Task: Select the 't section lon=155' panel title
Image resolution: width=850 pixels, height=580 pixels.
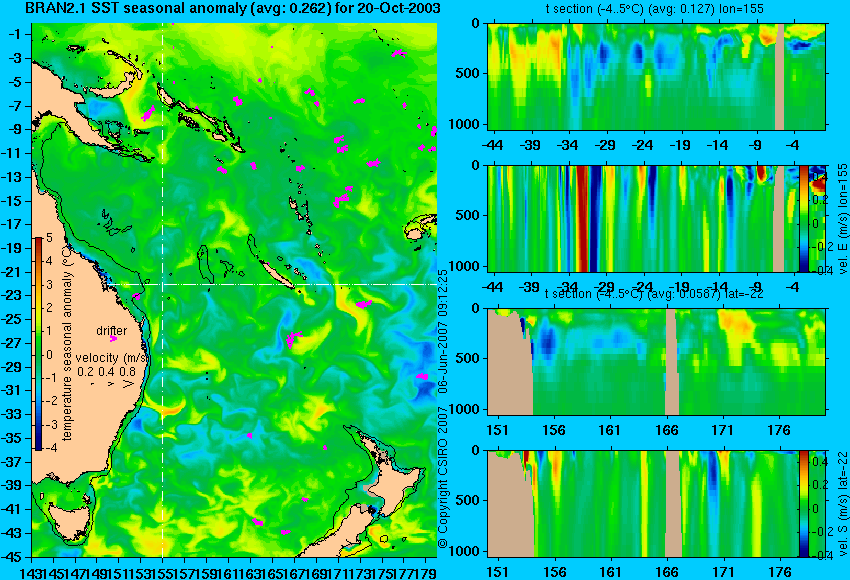Action: tap(655, 9)
